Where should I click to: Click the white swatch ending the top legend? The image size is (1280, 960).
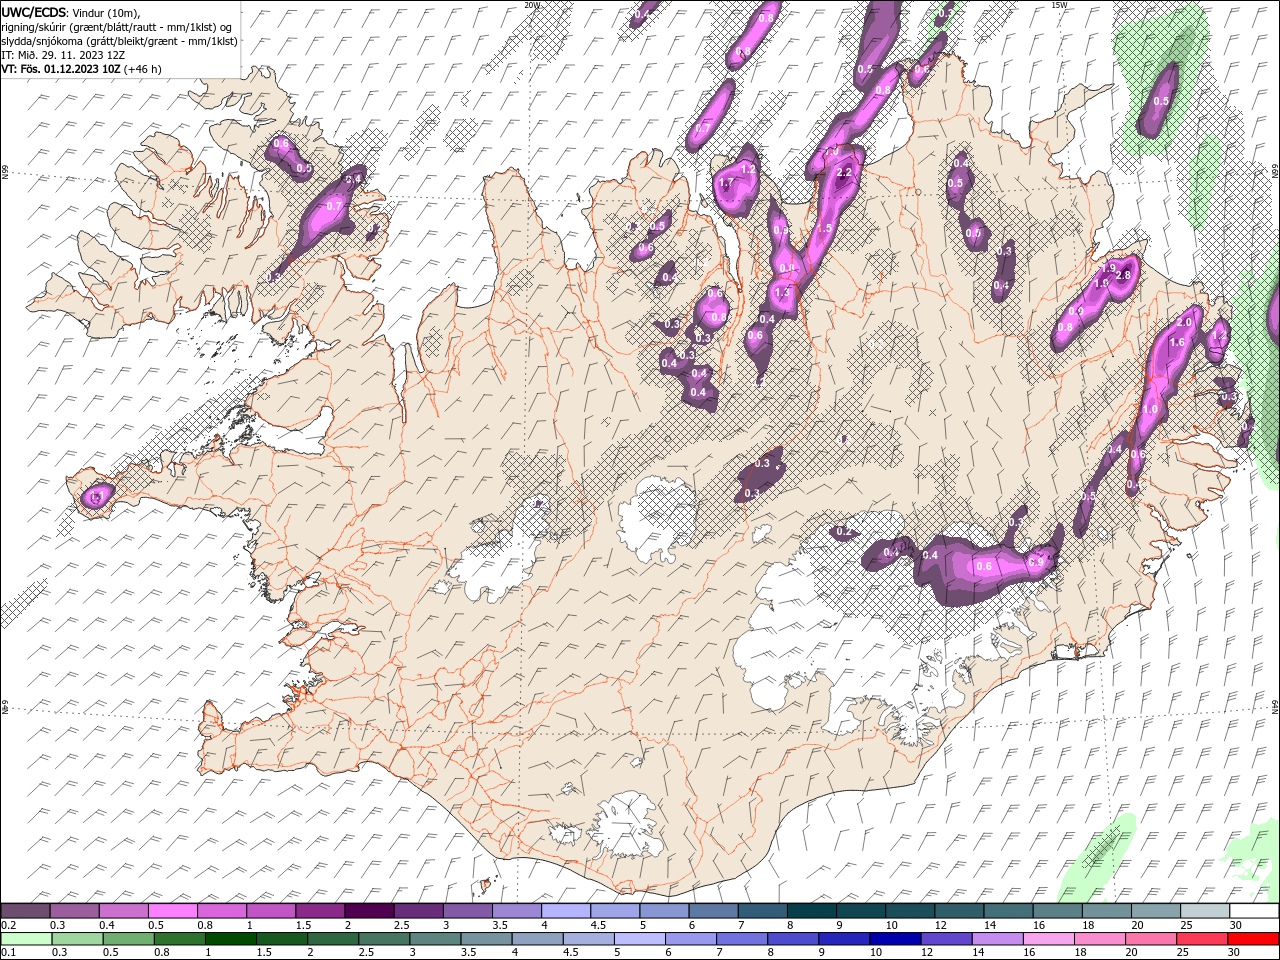[1253, 911]
